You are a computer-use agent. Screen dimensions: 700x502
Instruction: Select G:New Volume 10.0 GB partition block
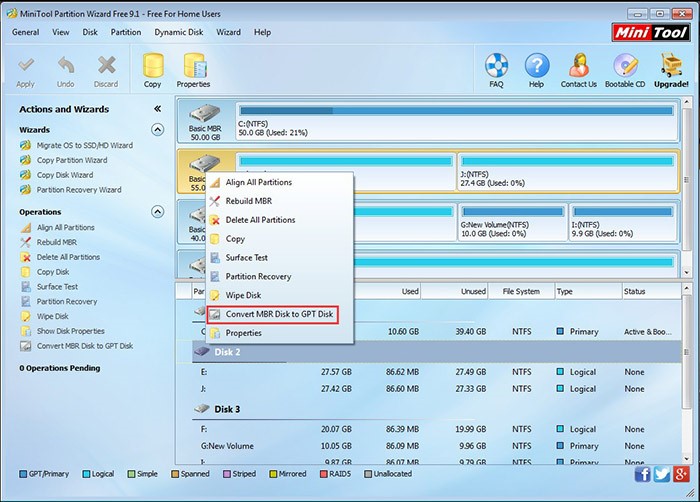(512, 222)
